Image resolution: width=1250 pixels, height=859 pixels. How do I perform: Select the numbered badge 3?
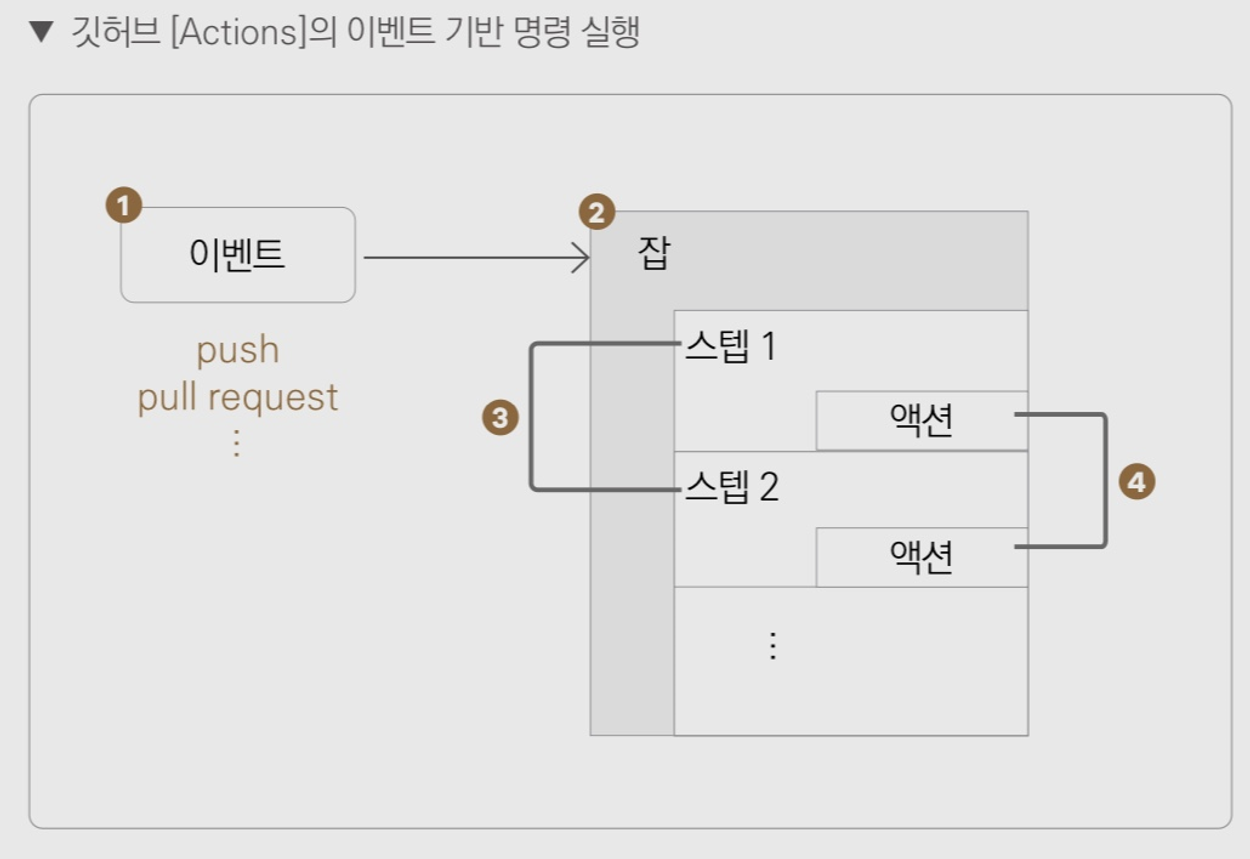pos(500,418)
